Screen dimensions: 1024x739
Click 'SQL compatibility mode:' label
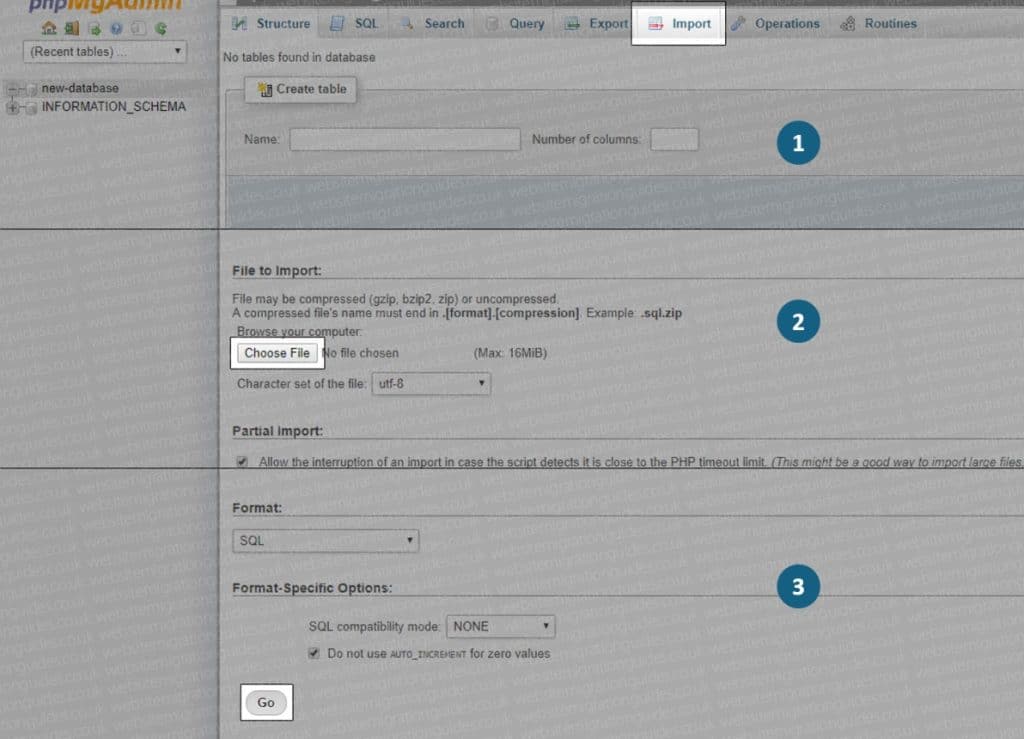tap(375, 627)
